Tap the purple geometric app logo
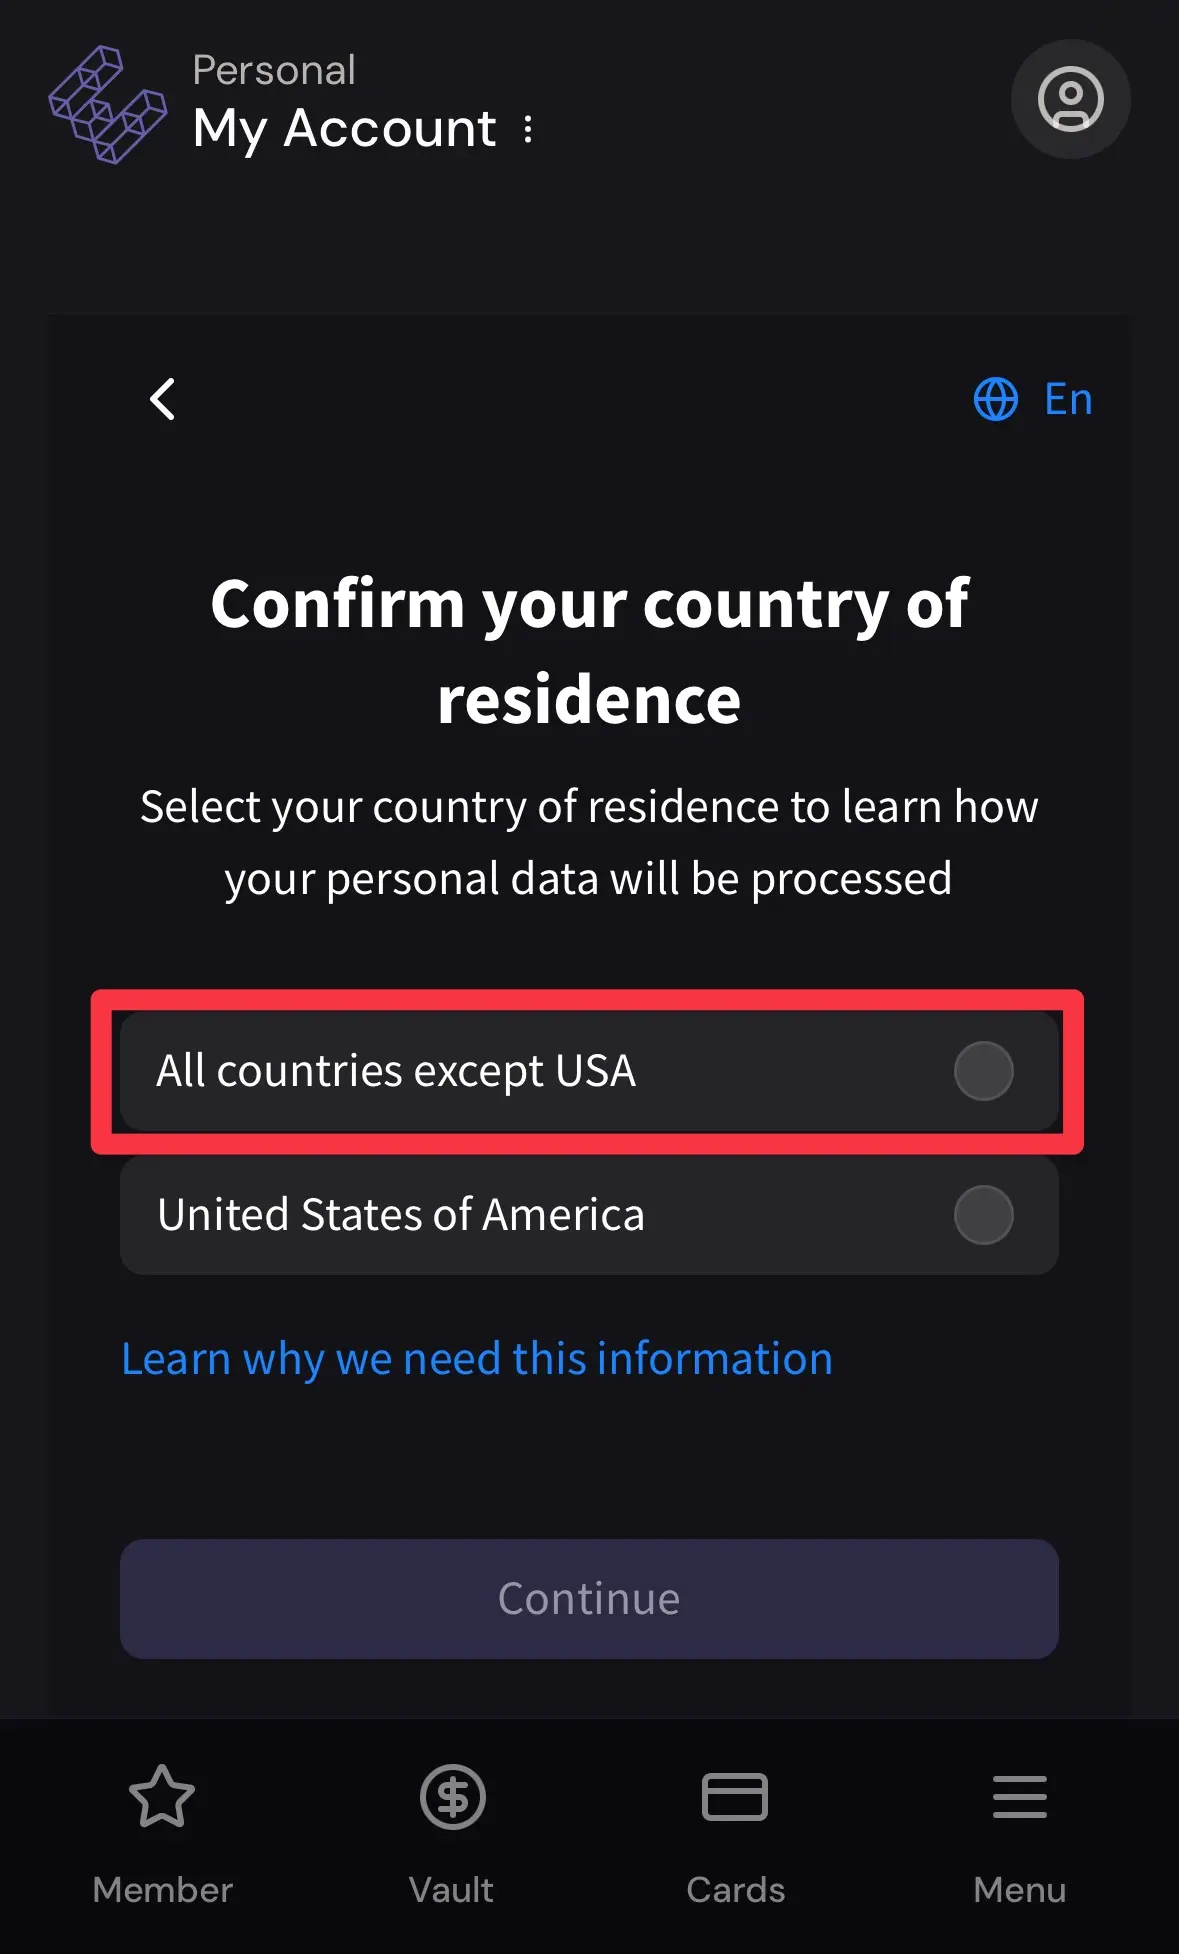Screen dimensions: 1179x1954 coord(108,104)
